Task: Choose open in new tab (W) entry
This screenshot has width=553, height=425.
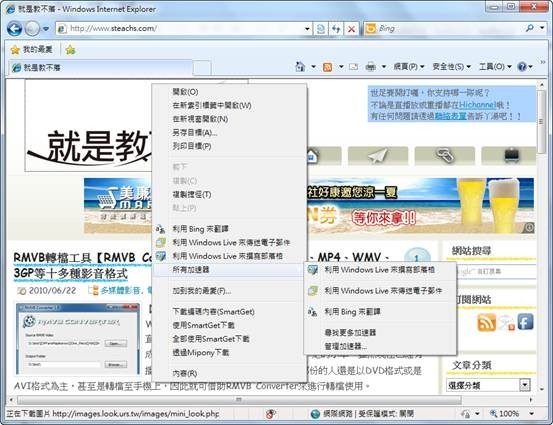Action: 229,105
